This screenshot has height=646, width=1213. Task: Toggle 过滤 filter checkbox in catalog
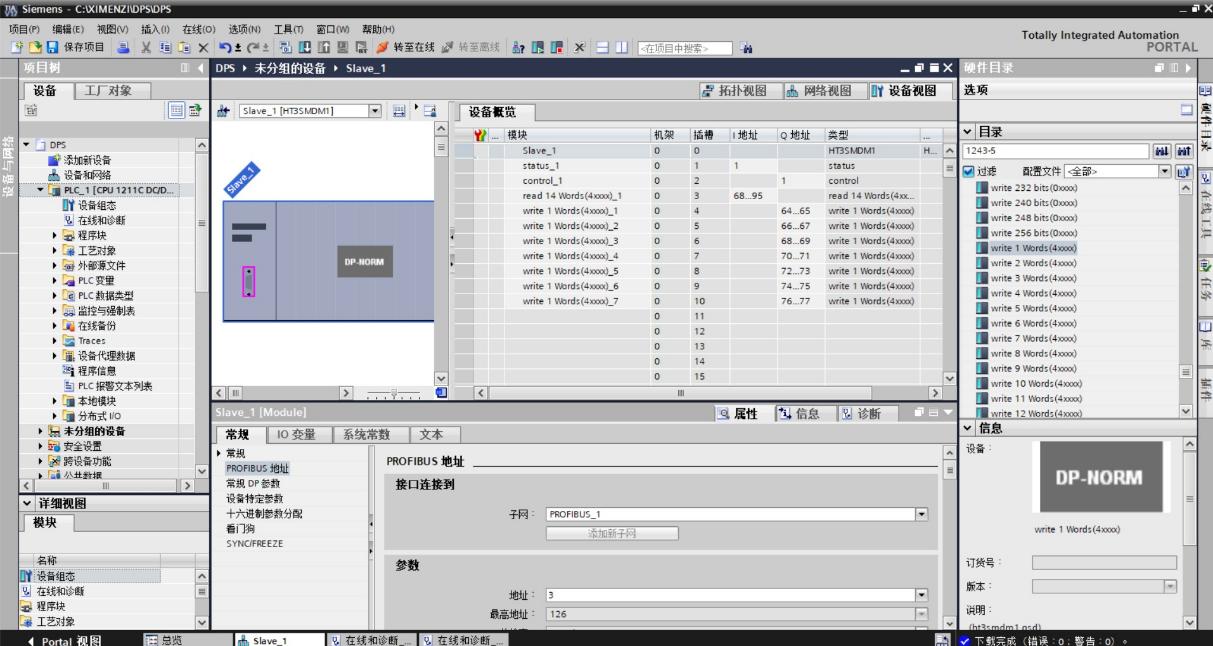point(968,171)
